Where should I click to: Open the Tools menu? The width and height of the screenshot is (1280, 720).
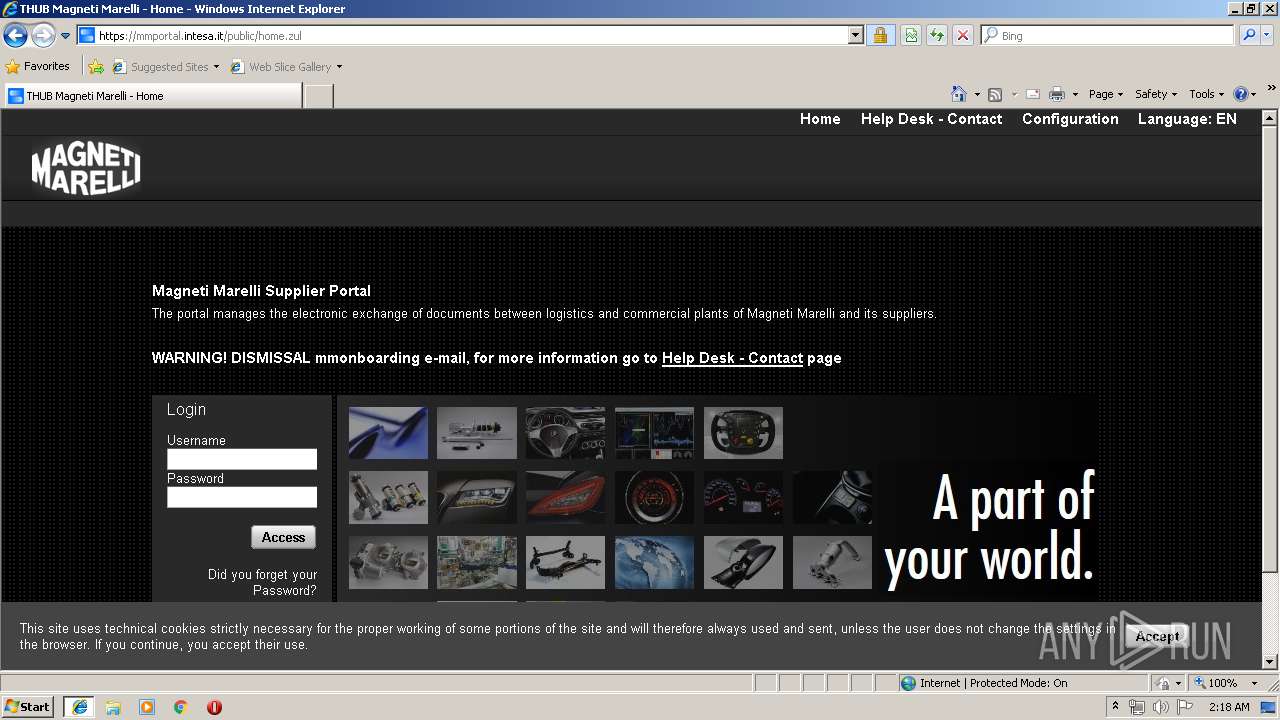coord(1206,94)
